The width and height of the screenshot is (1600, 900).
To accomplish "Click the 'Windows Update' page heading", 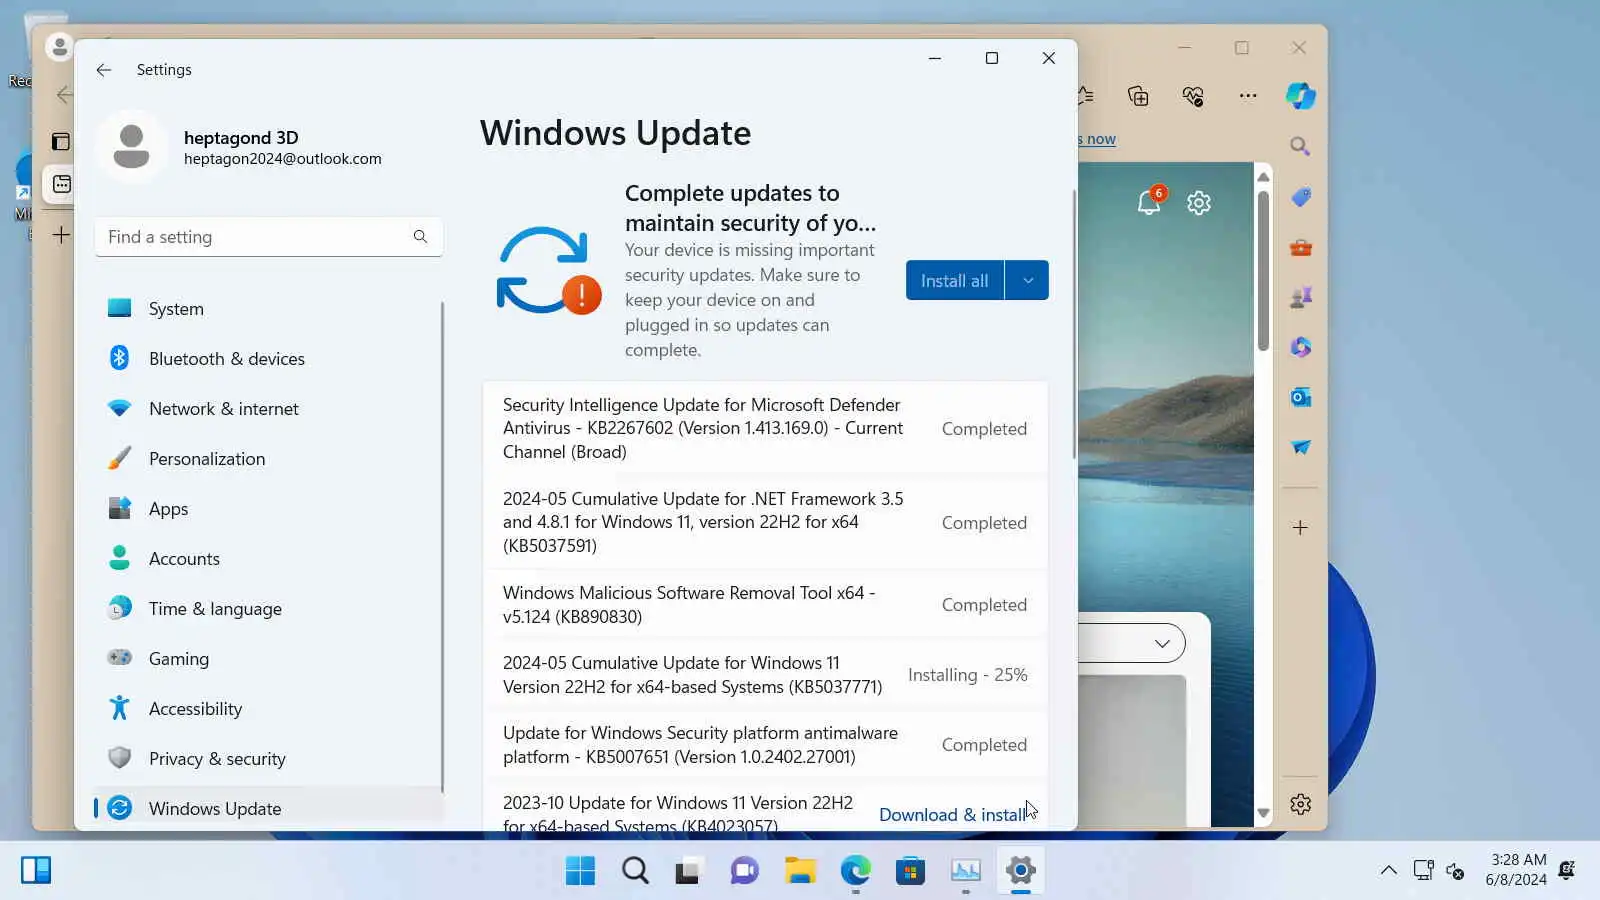I will [x=615, y=133].
